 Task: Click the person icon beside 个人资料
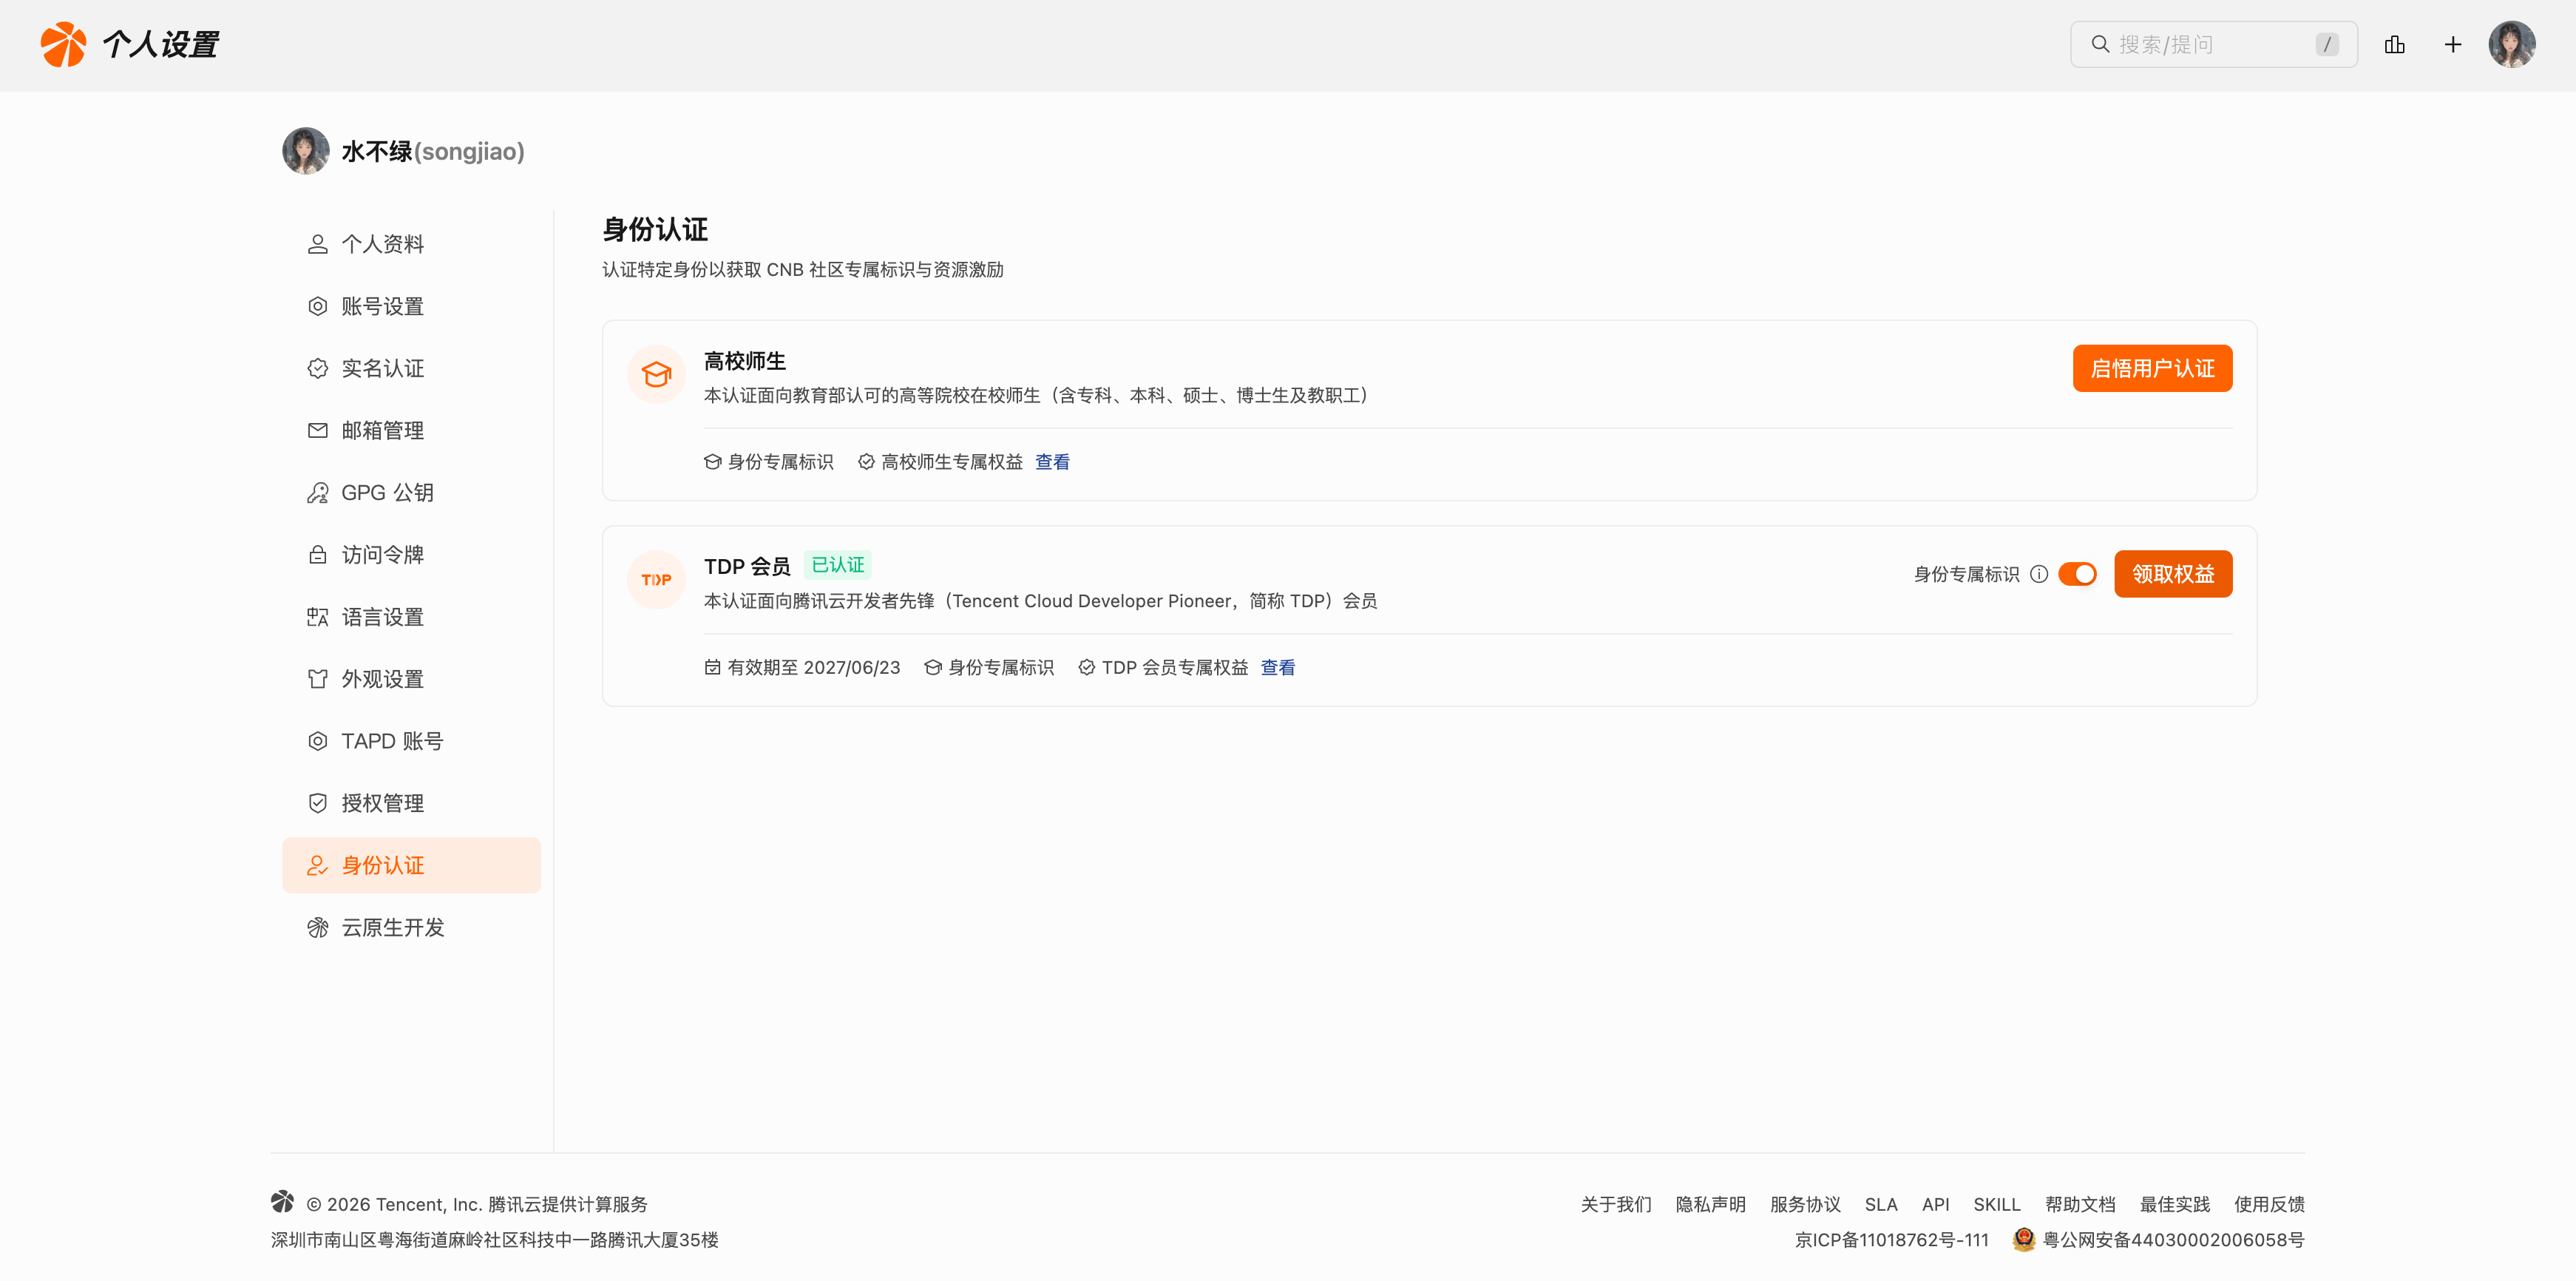(x=318, y=244)
